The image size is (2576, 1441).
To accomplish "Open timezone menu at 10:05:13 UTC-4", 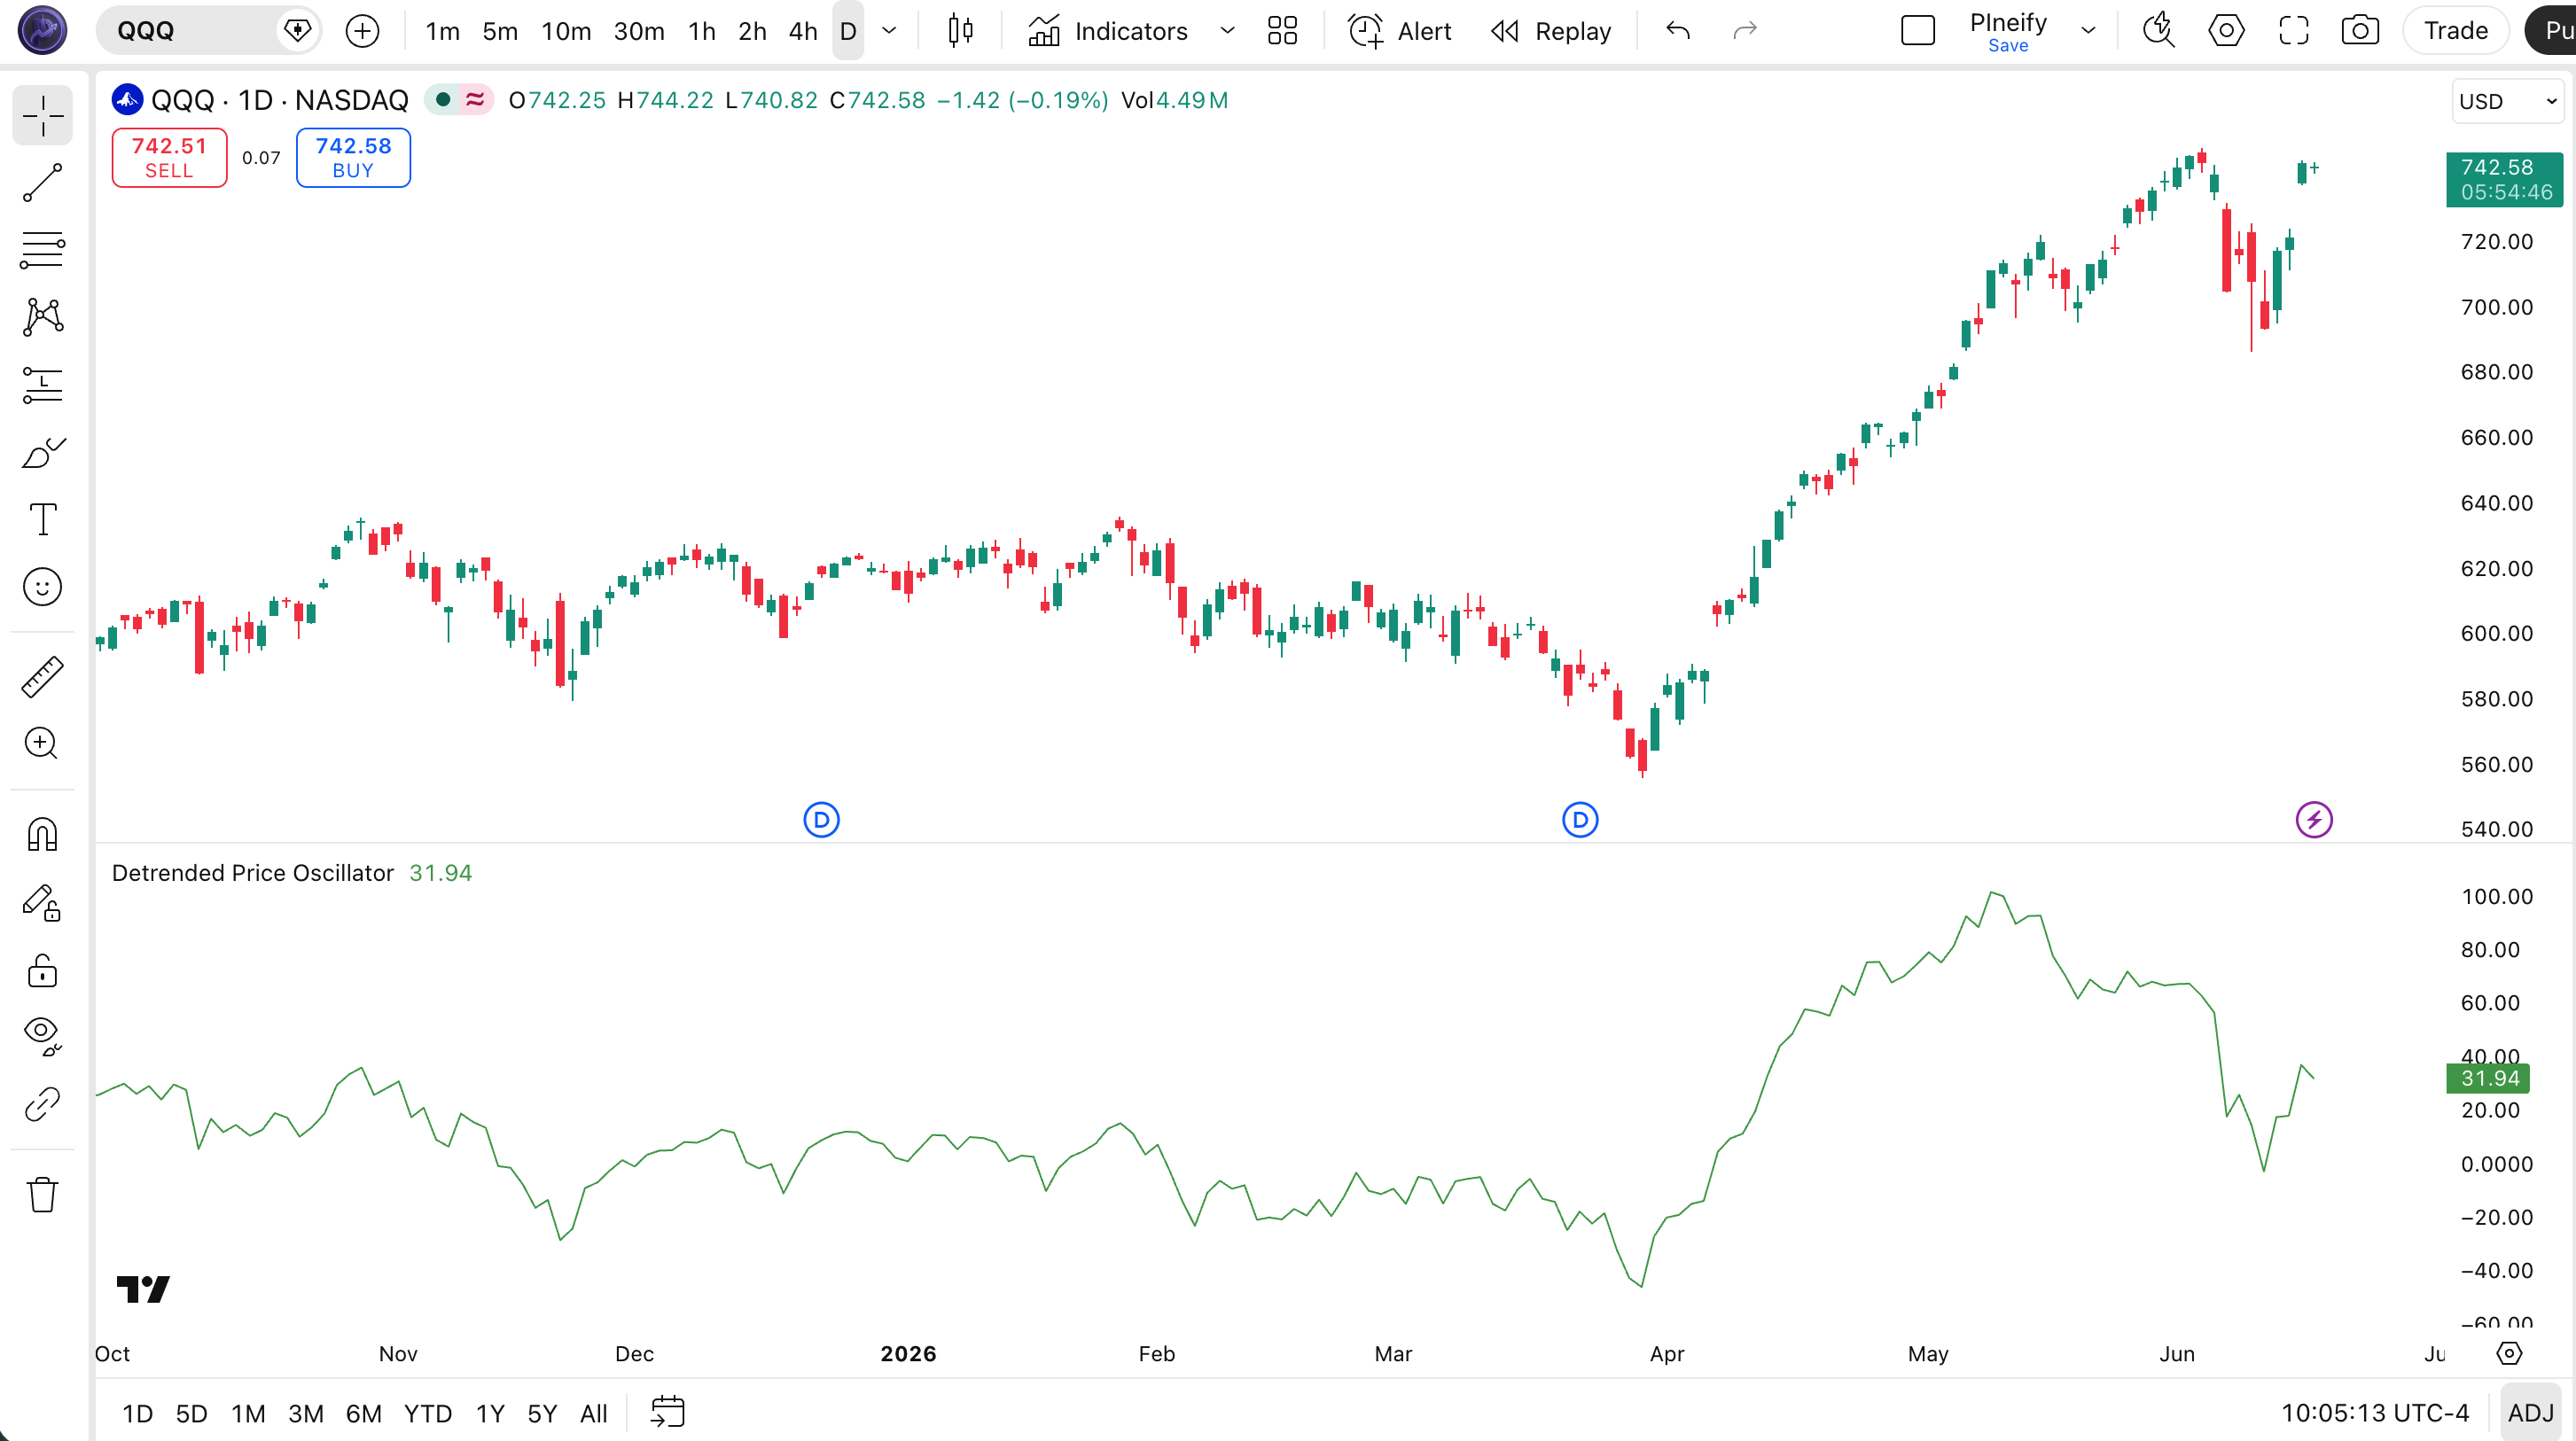I will (2375, 1413).
